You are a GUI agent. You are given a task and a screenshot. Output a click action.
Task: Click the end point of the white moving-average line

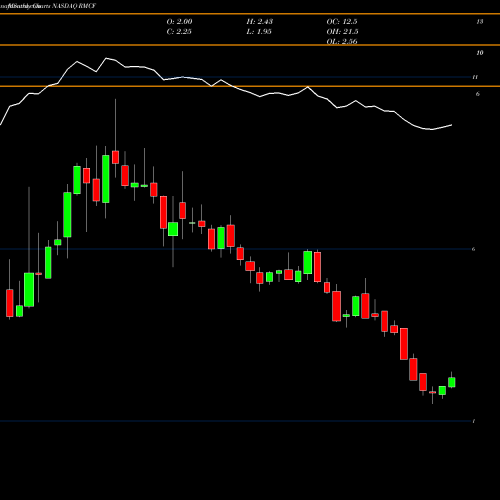coord(452,125)
